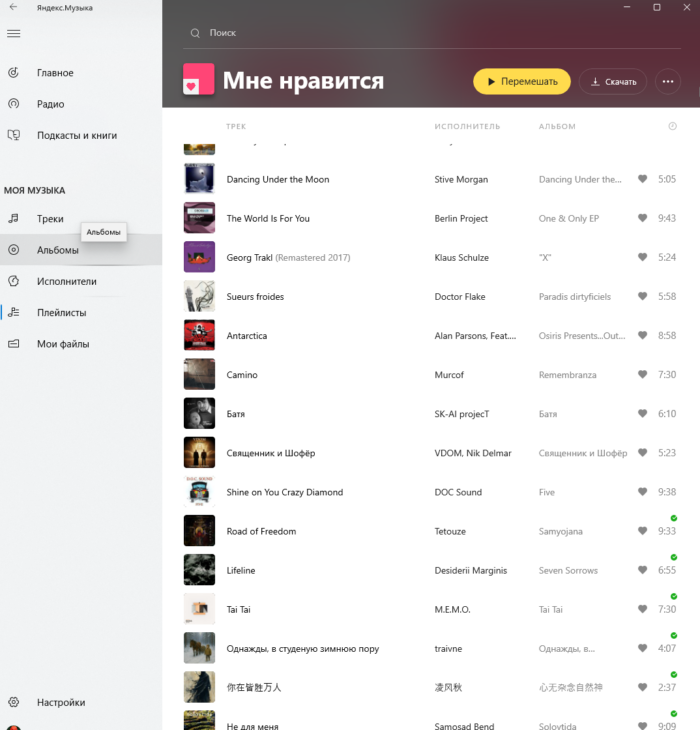Click the 你在皆胜万人 track title

coord(254,688)
